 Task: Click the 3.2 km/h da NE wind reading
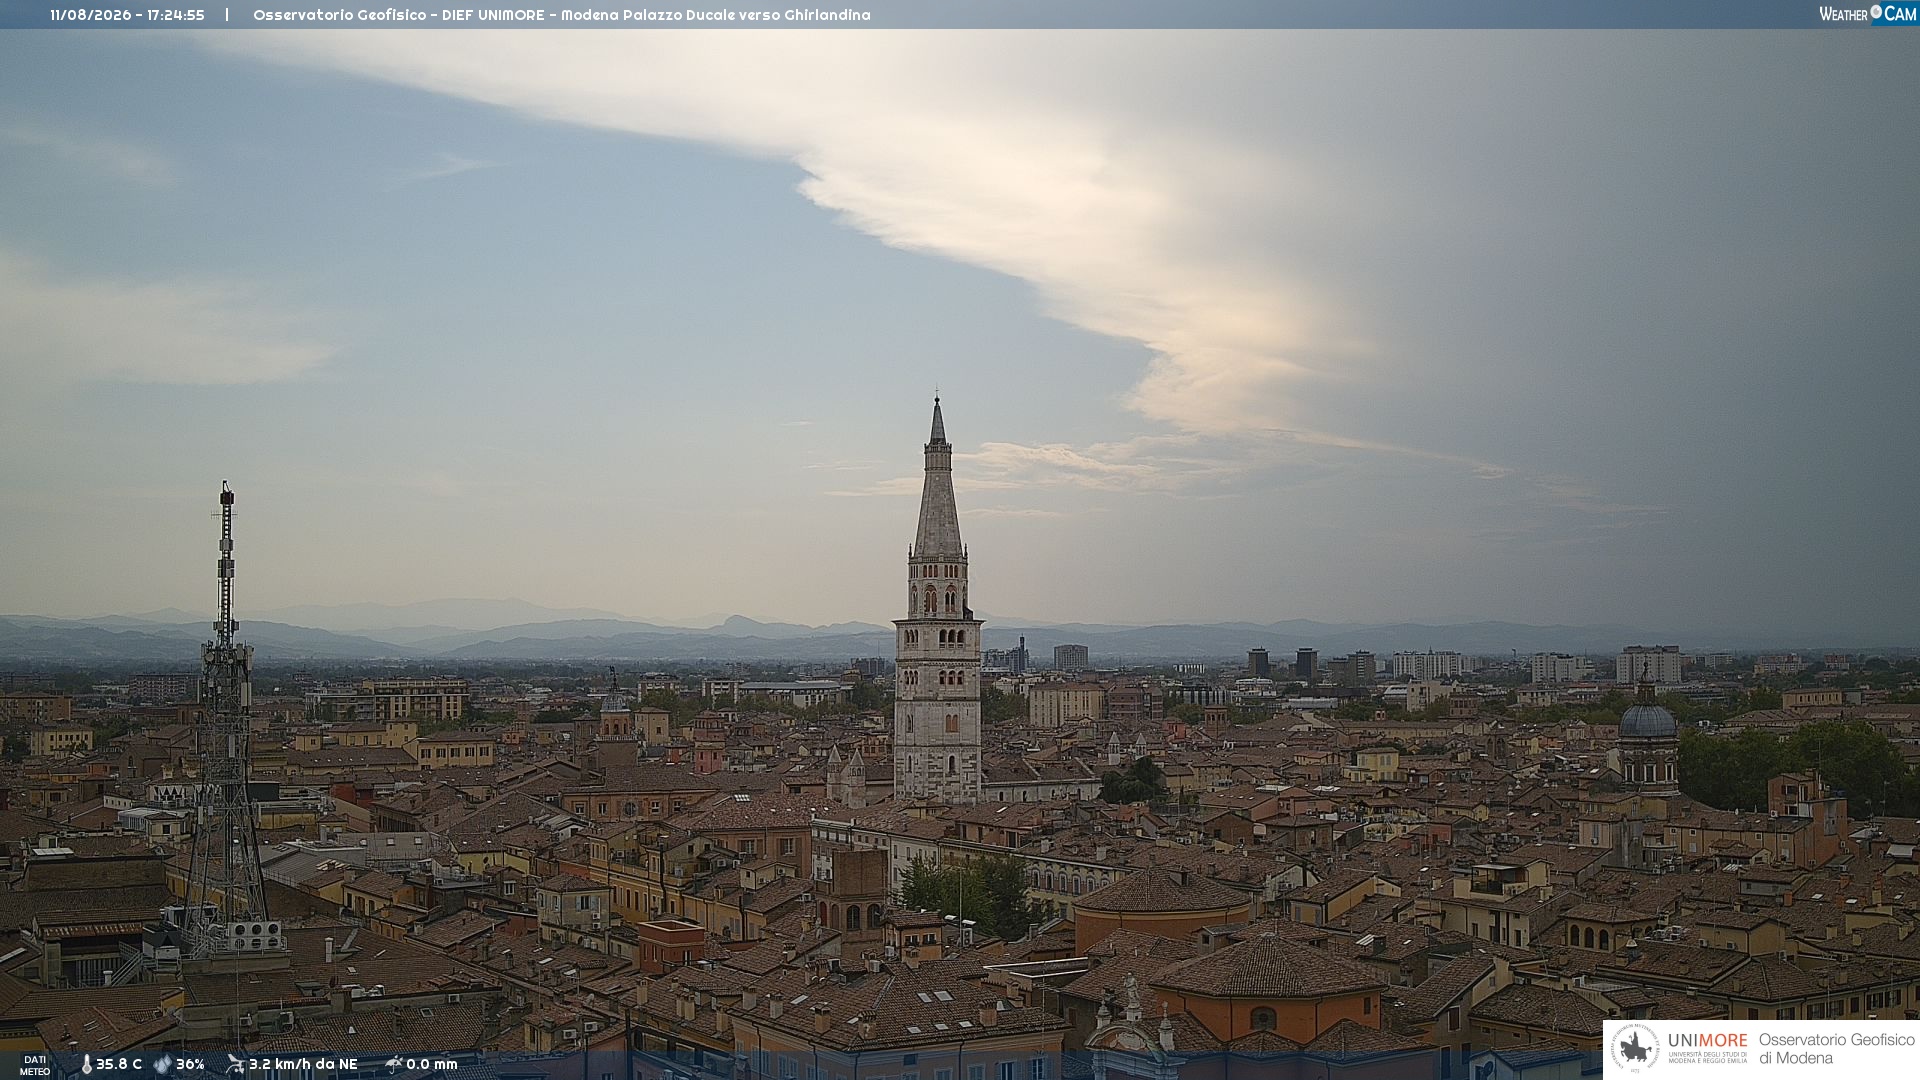303,1064
